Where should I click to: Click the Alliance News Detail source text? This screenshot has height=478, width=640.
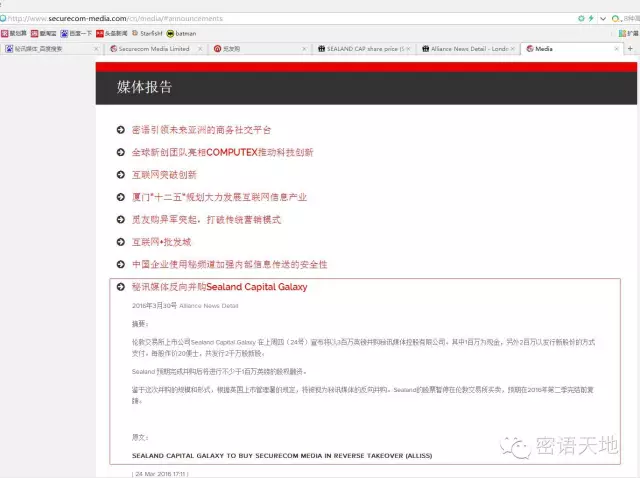(209, 306)
